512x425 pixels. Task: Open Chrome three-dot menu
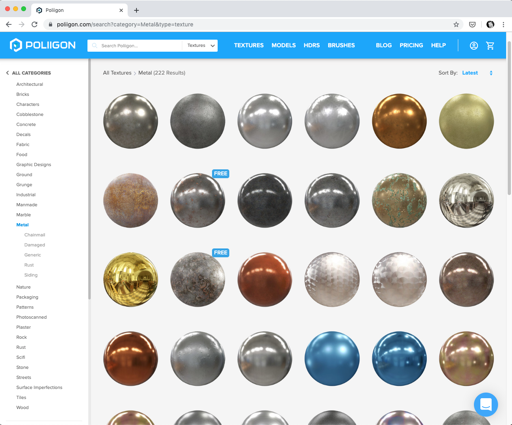503,24
